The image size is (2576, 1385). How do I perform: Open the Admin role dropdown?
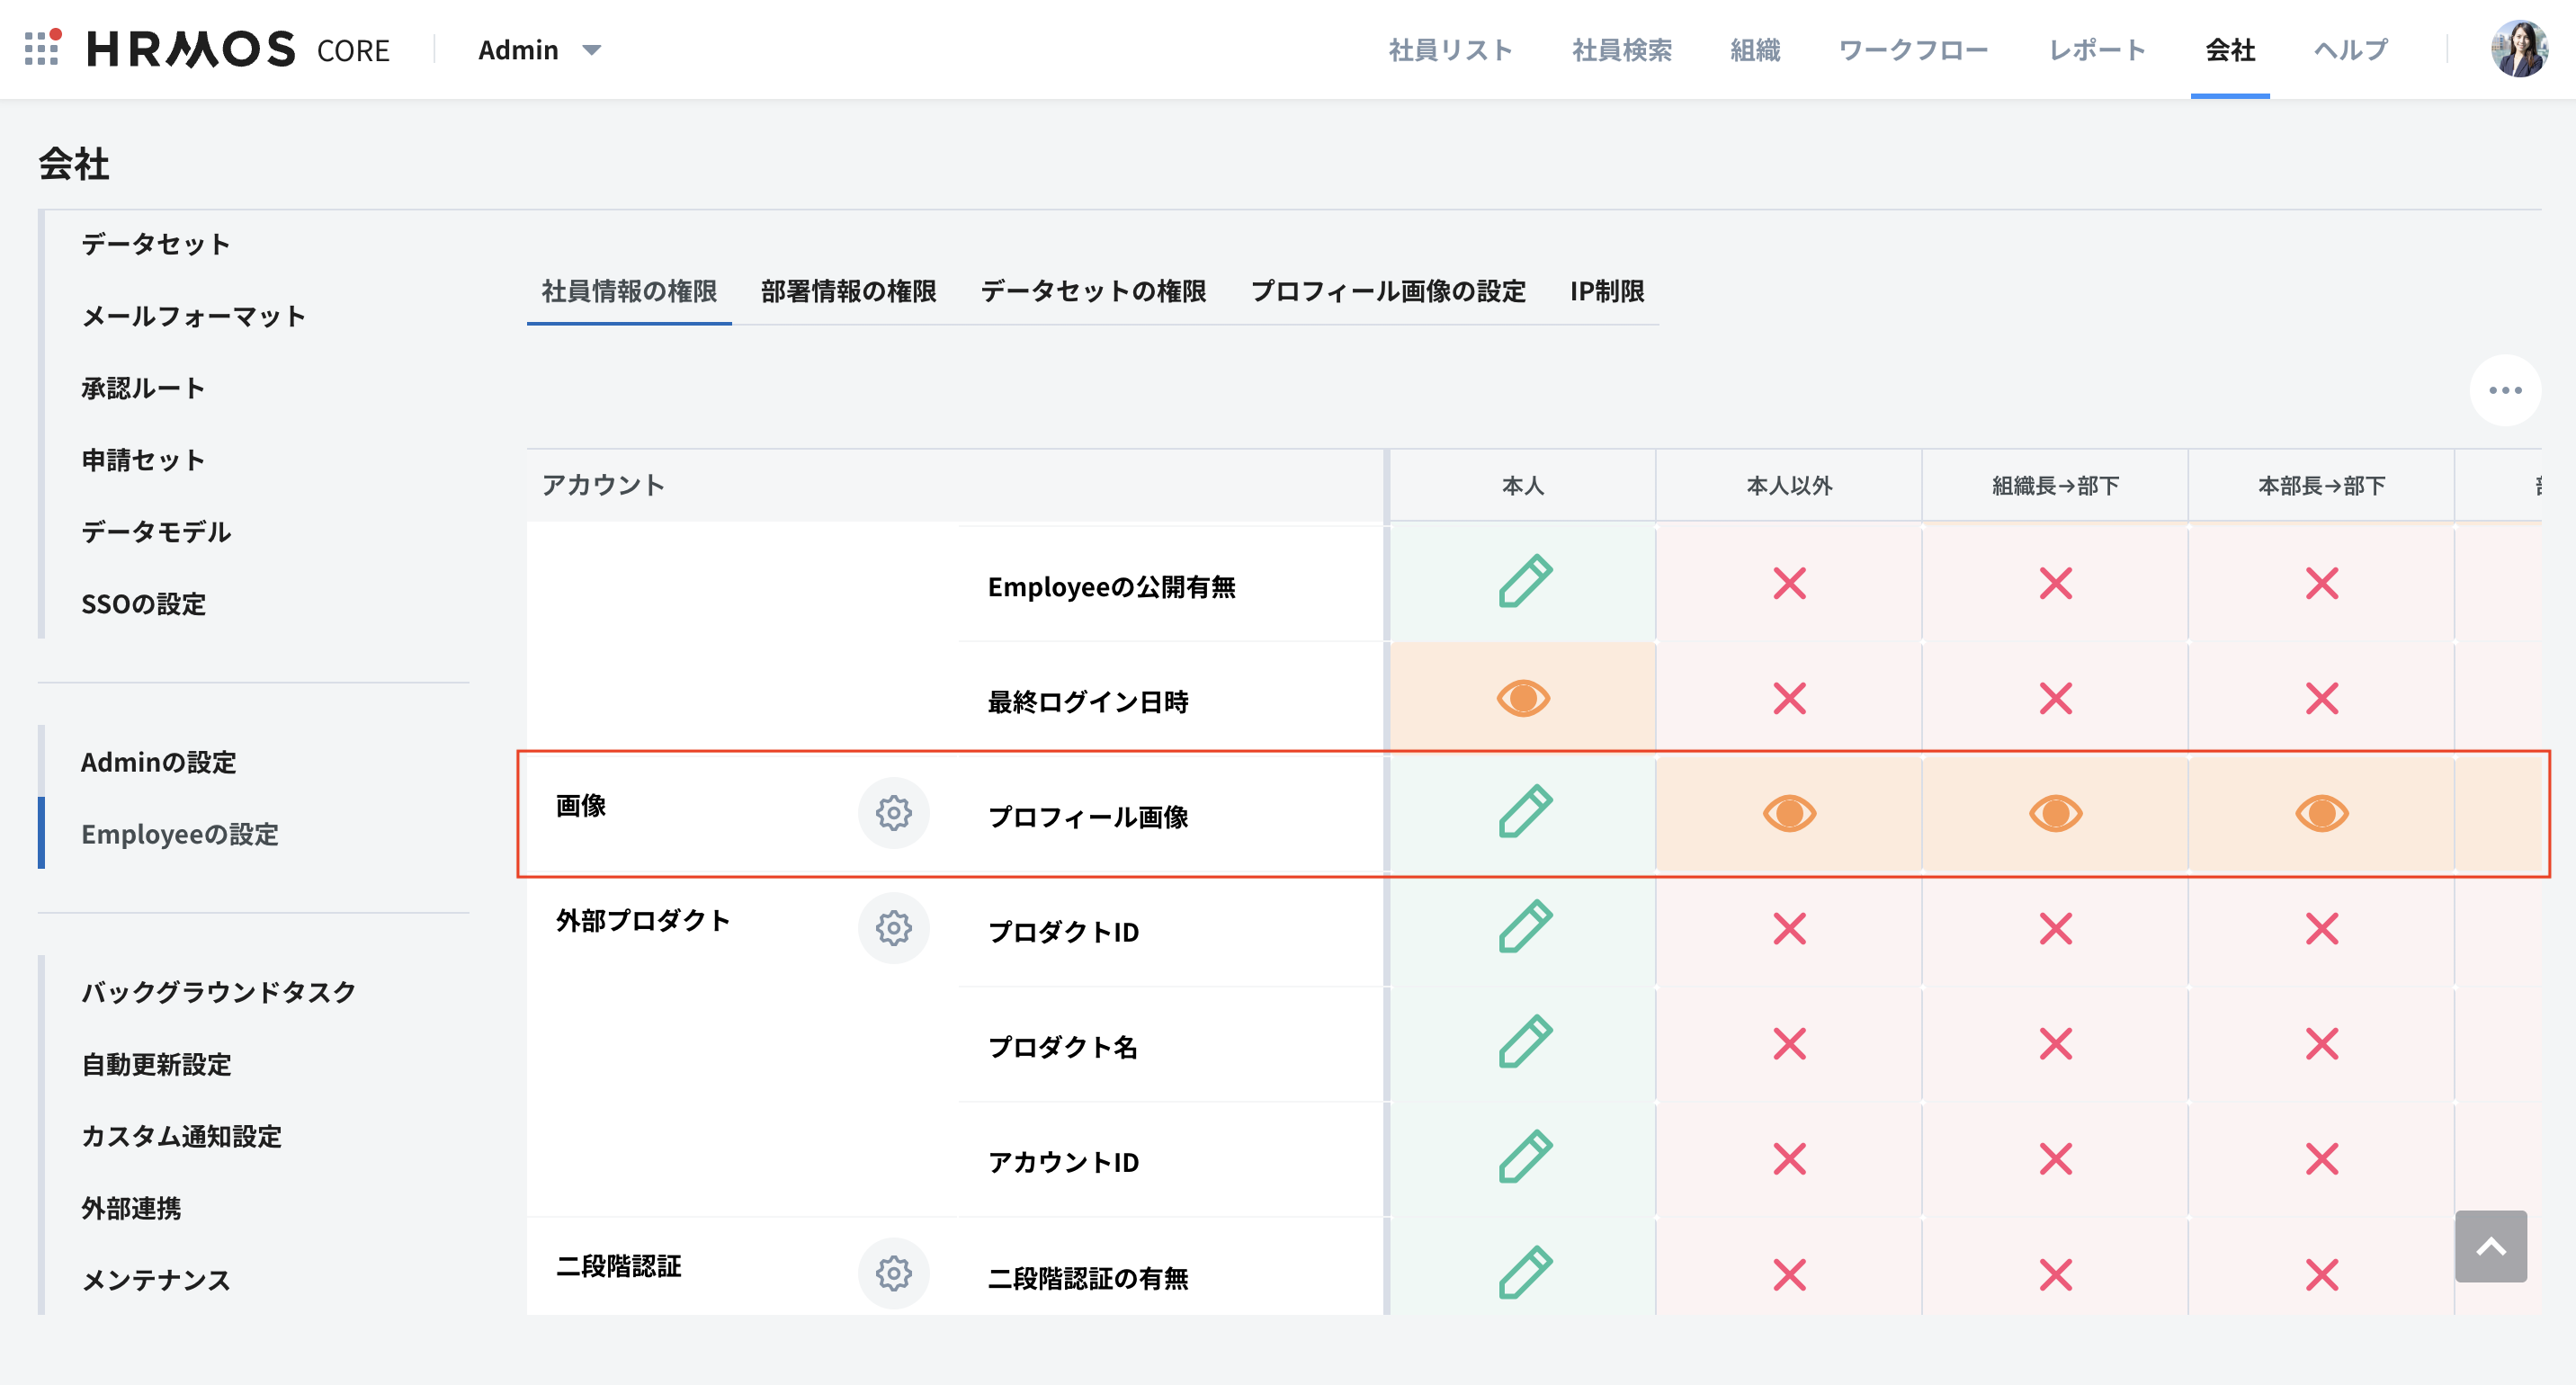click(x=540, y=50)
